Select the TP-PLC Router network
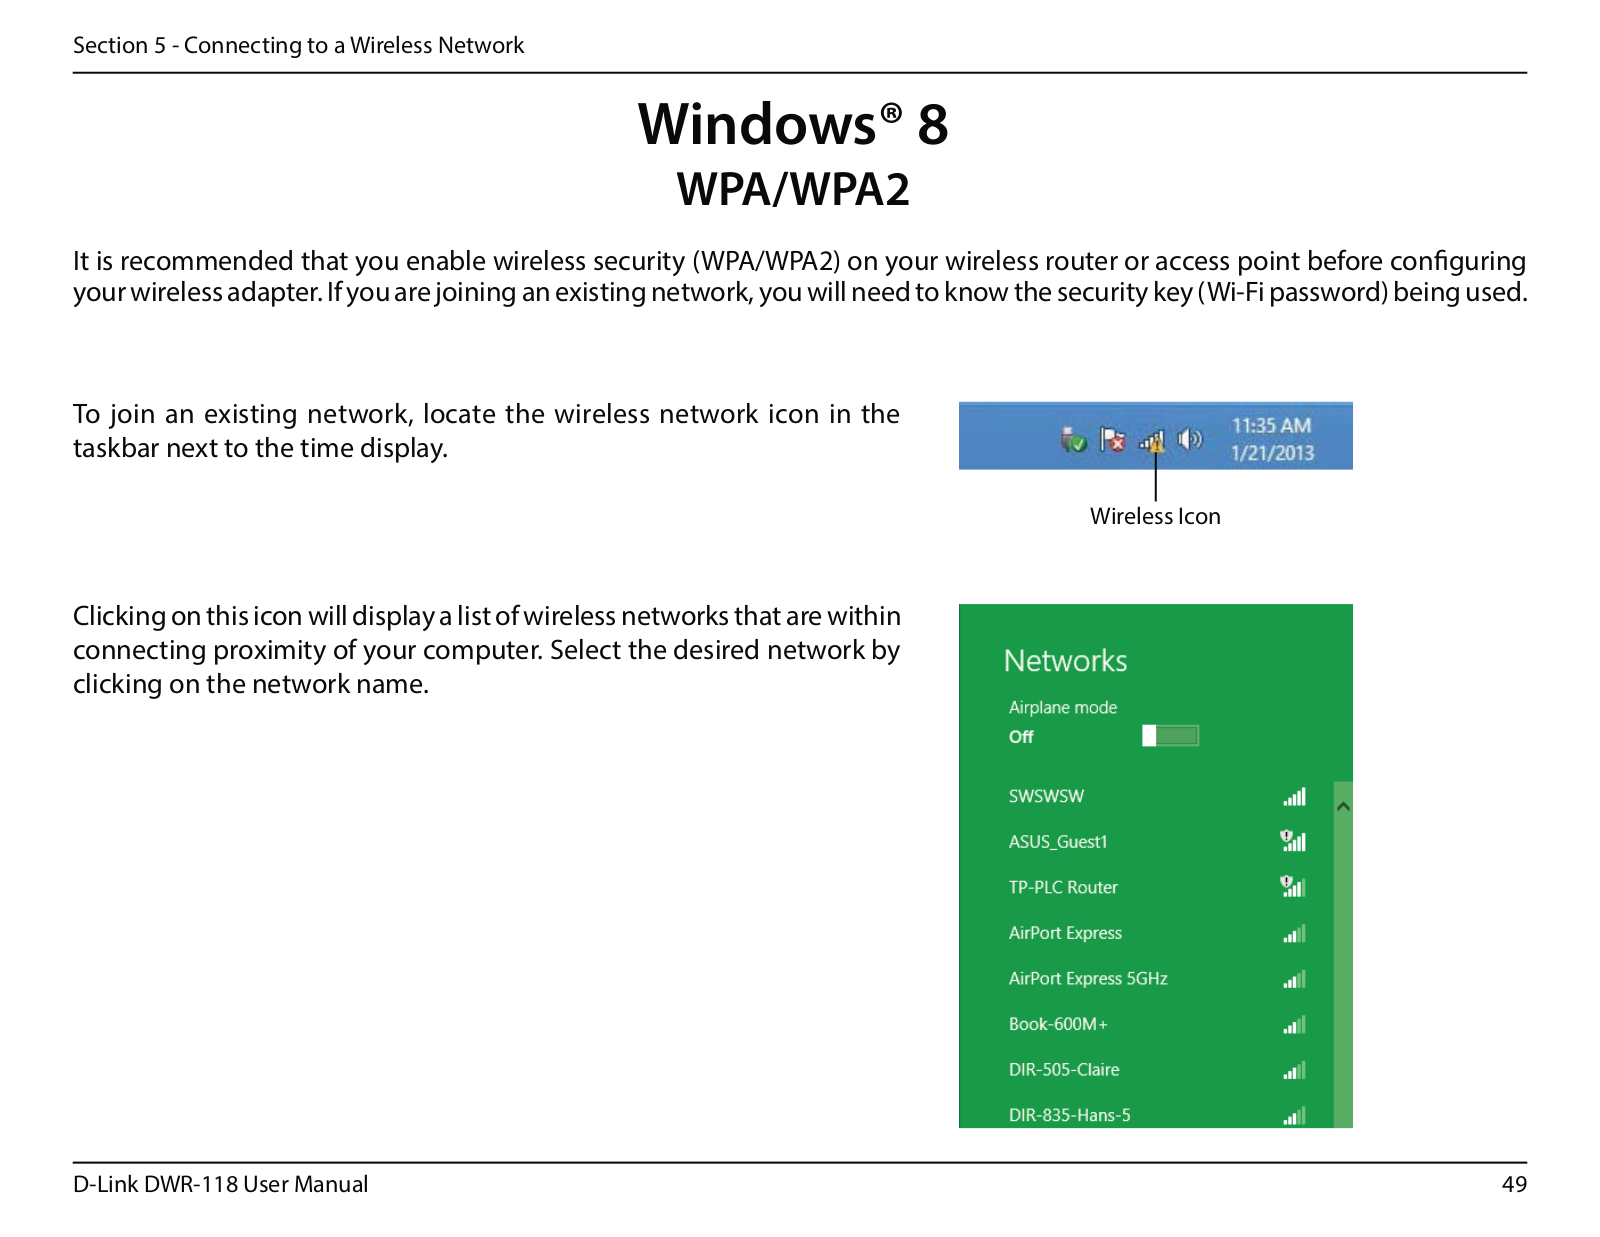Viewport: 1600px width, 1237px height. click(x=1156, y=887)
